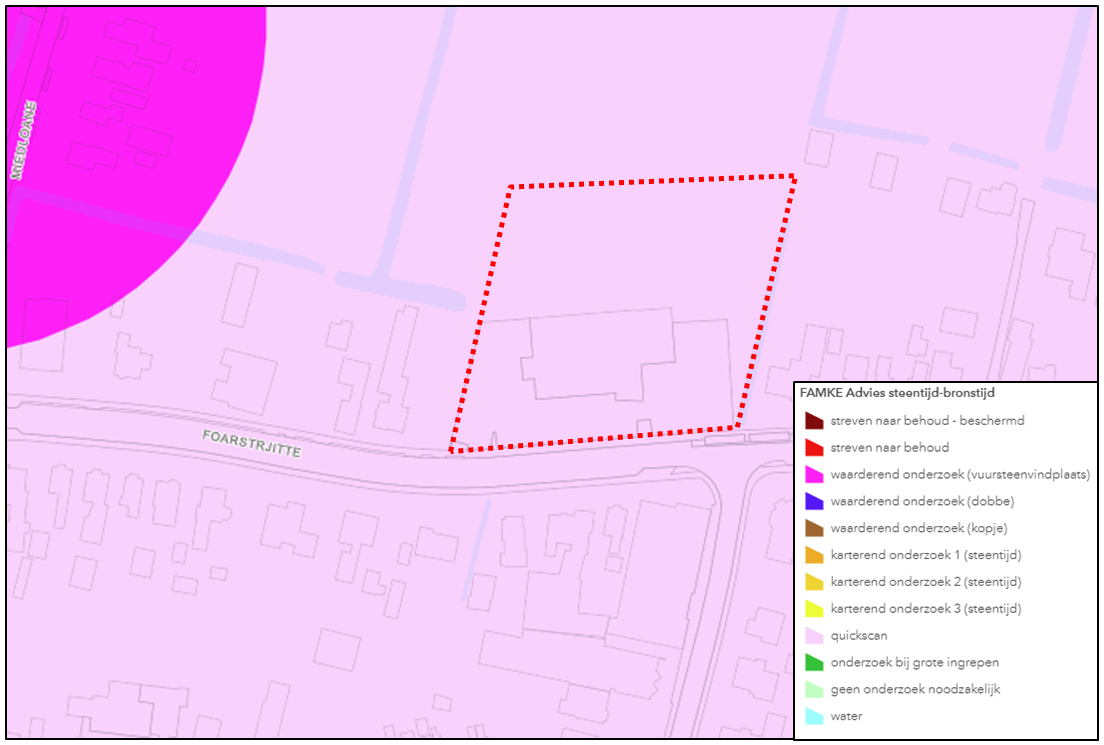Screen dimensions: 1104x745
Task: Click the 'quickscan' legend label
Action: tap(859, 636)
